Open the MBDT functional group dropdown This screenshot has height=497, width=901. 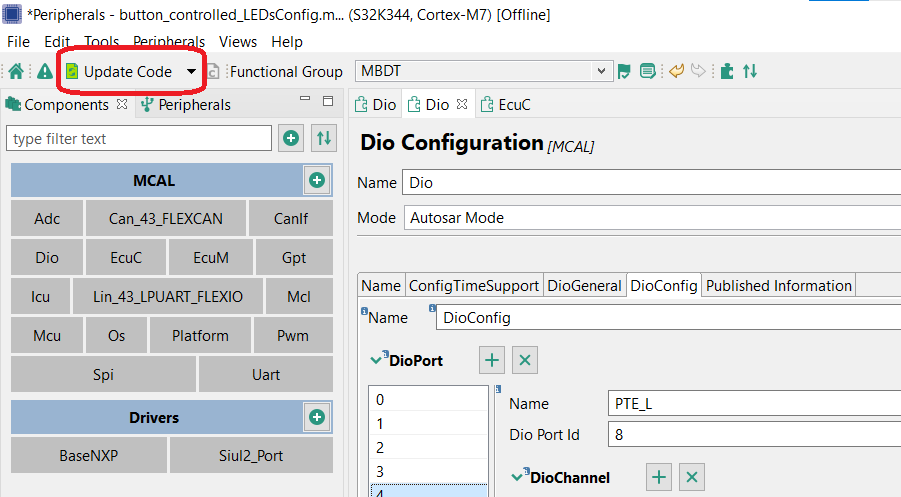coord(602,71)
